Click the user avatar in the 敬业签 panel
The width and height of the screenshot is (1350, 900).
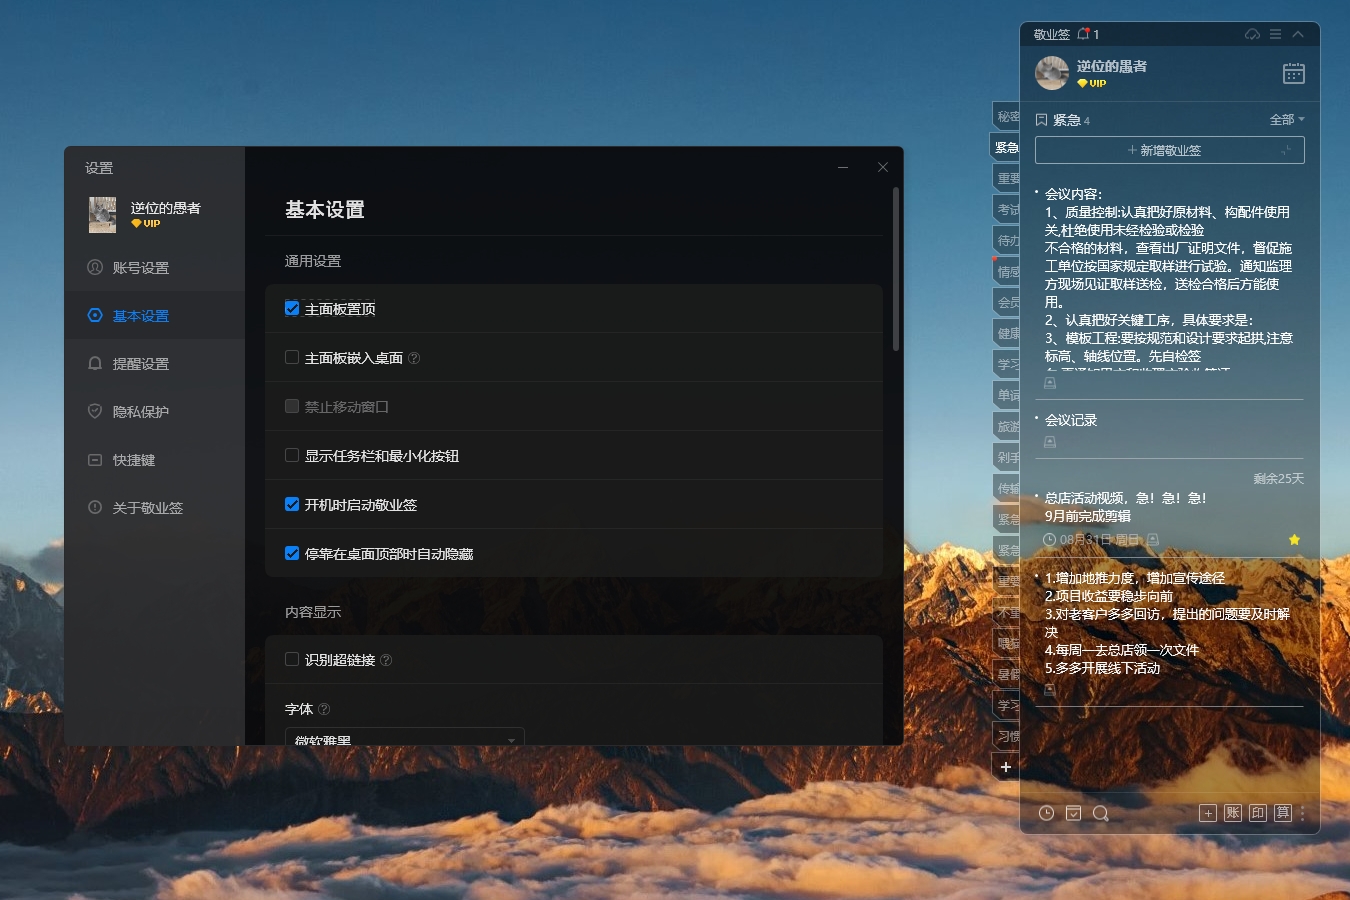1052,73
